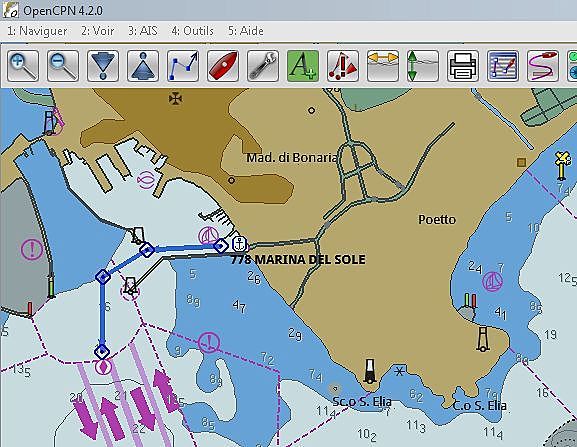Viewport: 577px width, 447px height.
Task: Open the Route and Mark Manager icon
Action: (503, 66)
